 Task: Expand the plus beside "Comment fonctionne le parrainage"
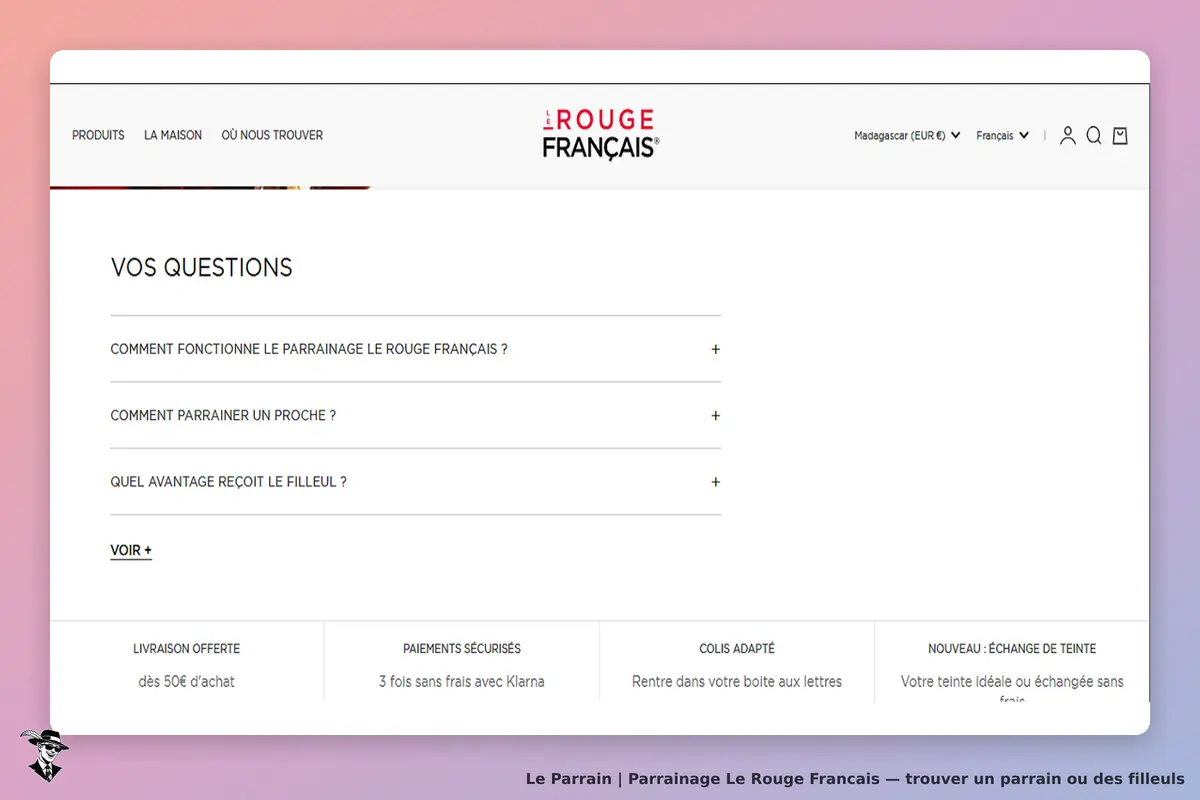click(x=715, y=350)
